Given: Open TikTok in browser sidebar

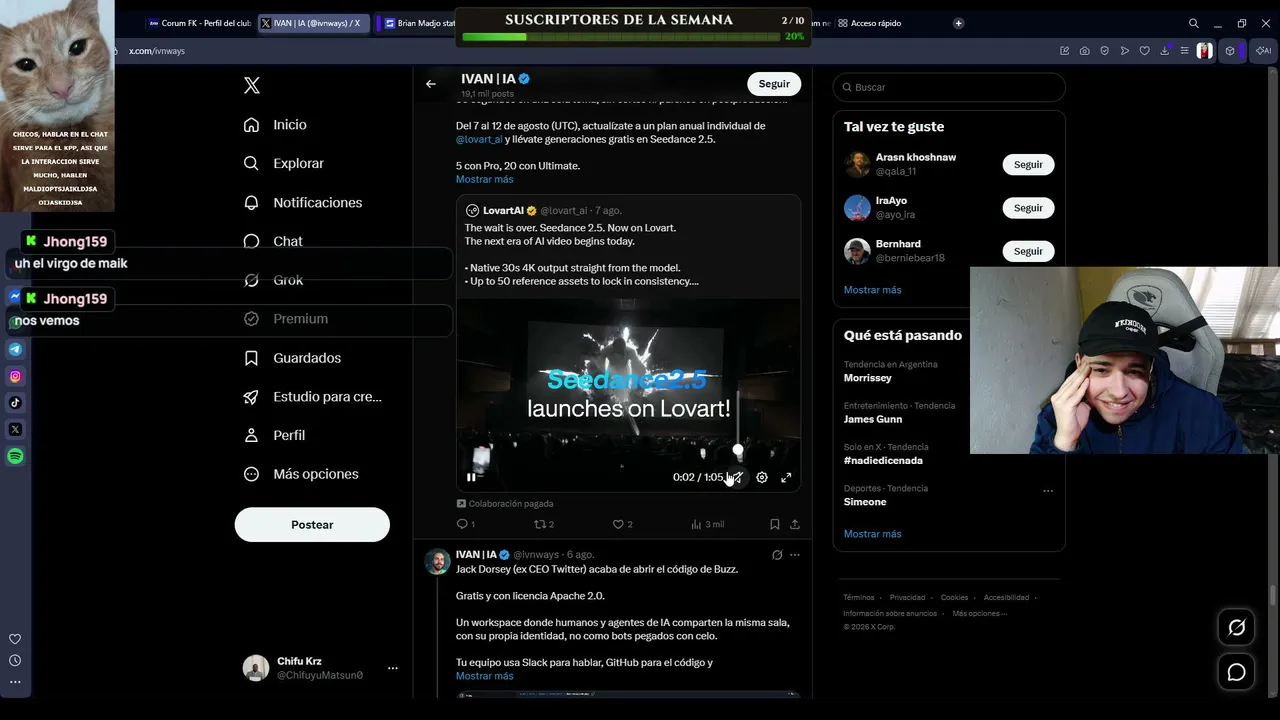Looking at the screenshot, I should pyautogui.click(x=15, y=403).
